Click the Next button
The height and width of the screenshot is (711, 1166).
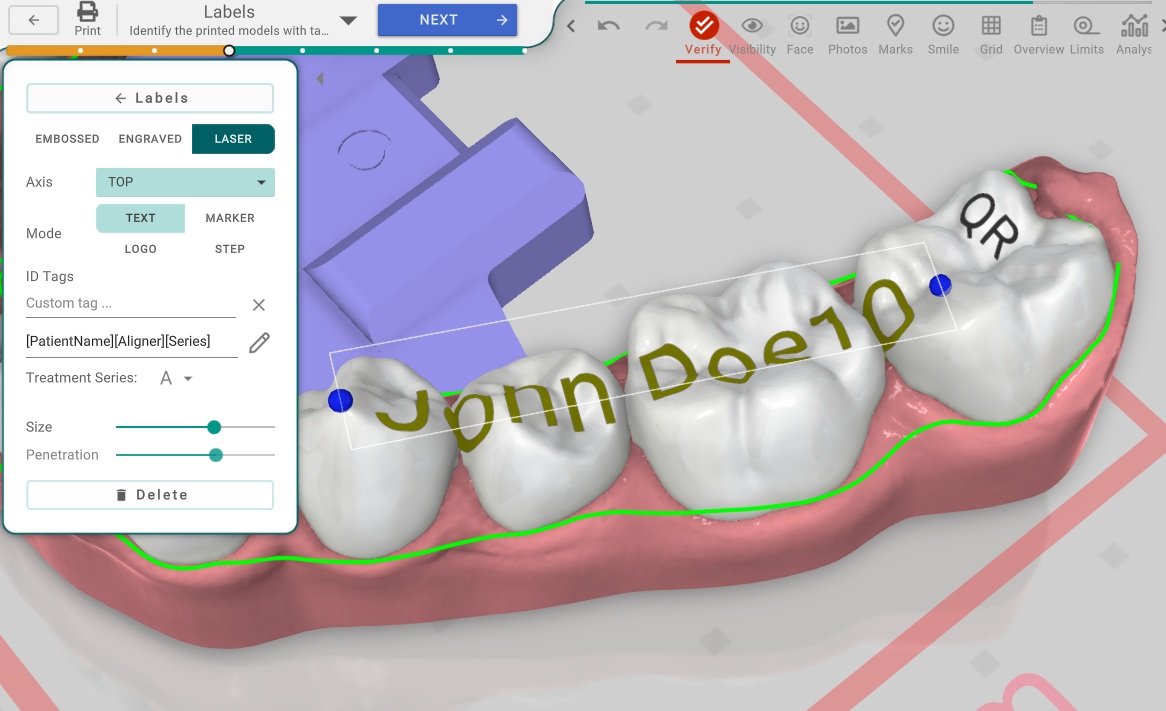coord(448,20)
